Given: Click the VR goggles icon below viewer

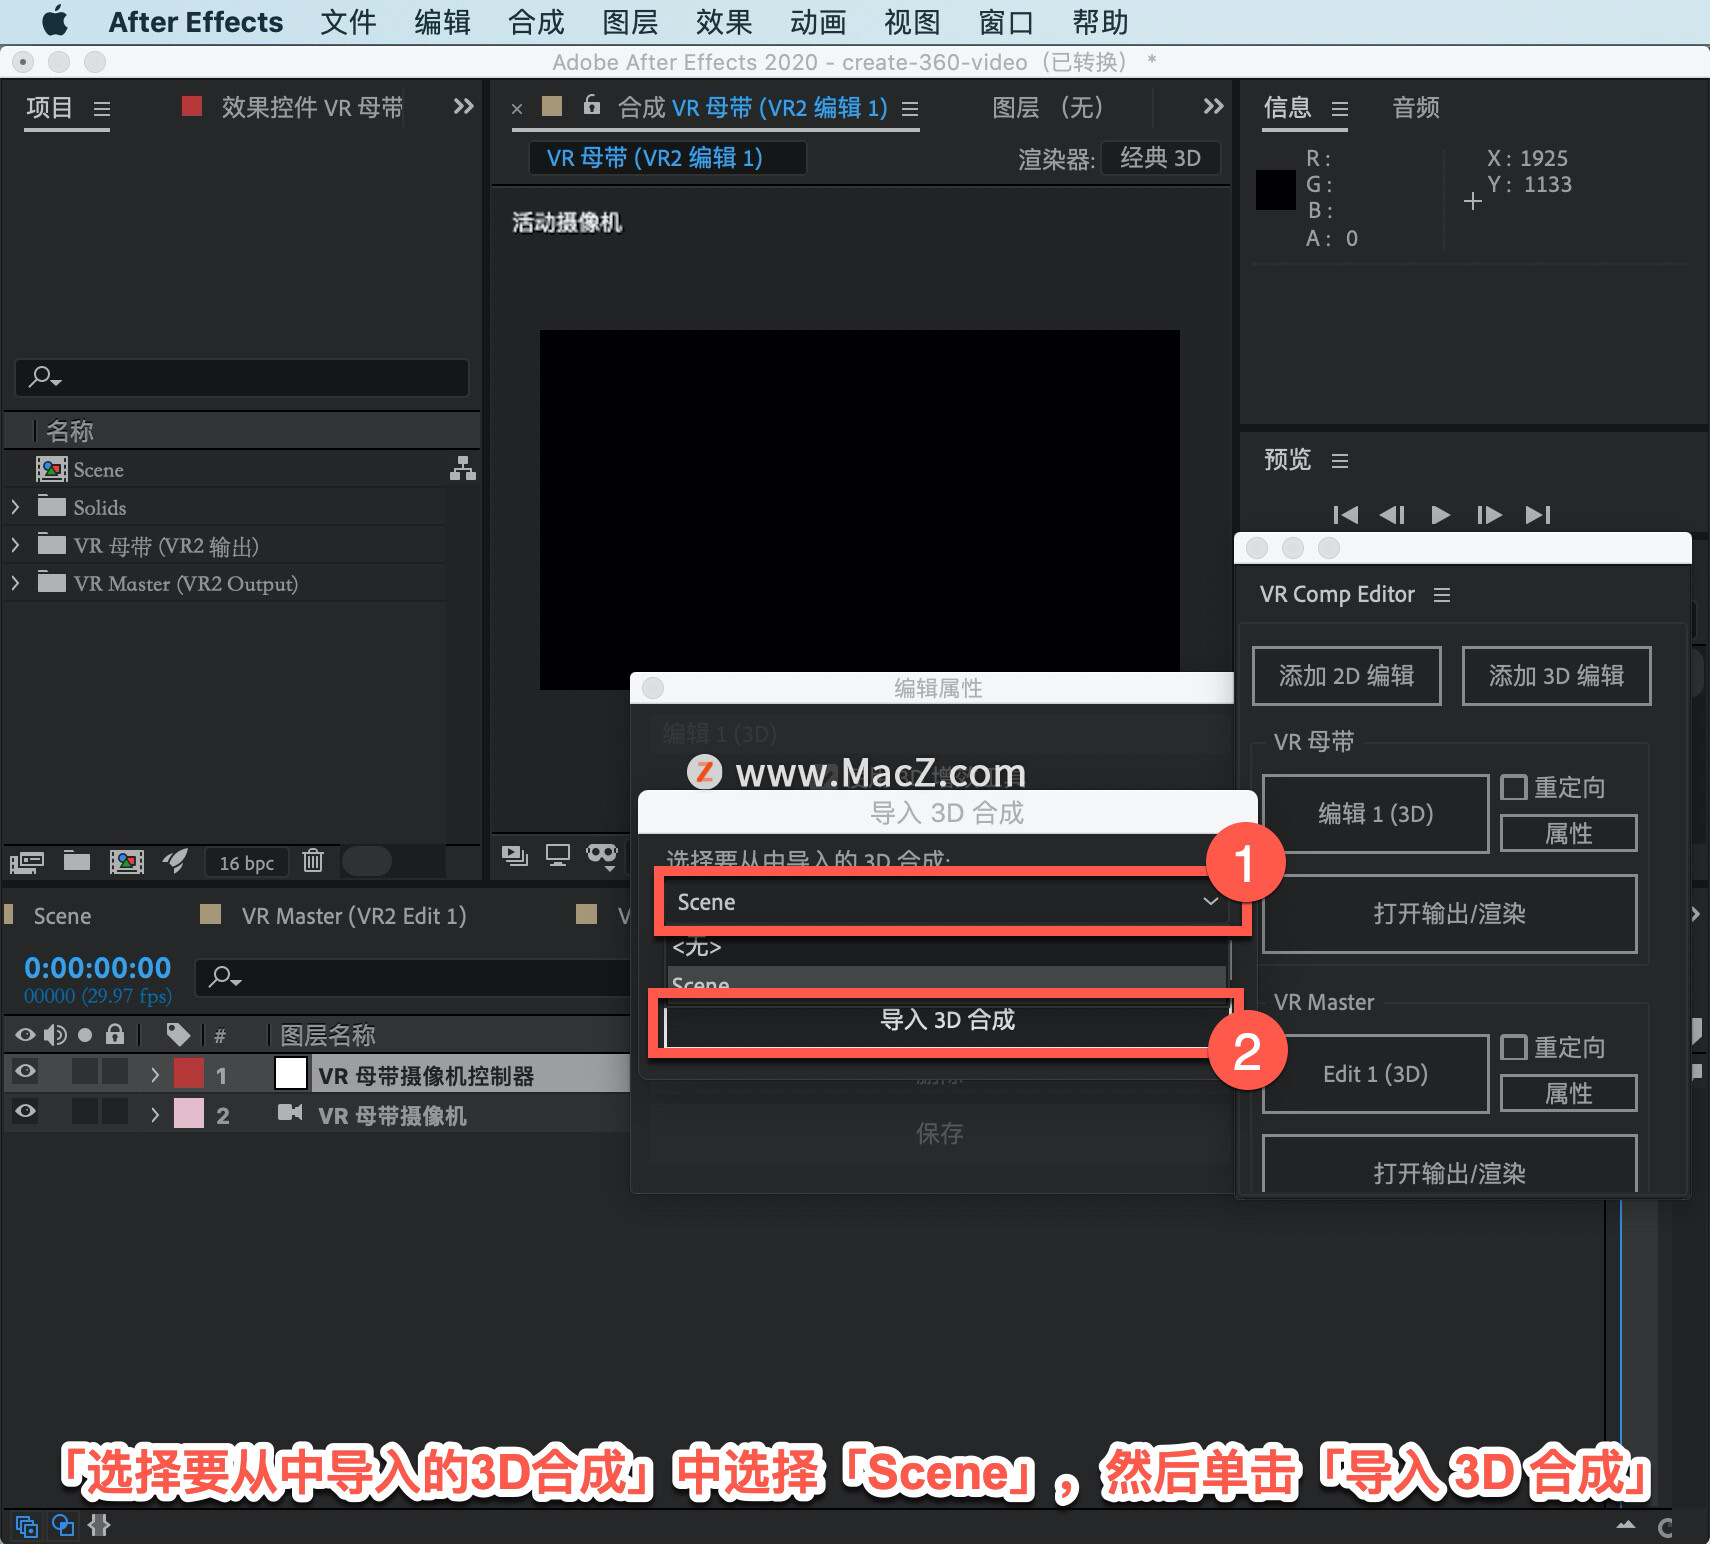Looking at the screenshot, I should (602, 855).
